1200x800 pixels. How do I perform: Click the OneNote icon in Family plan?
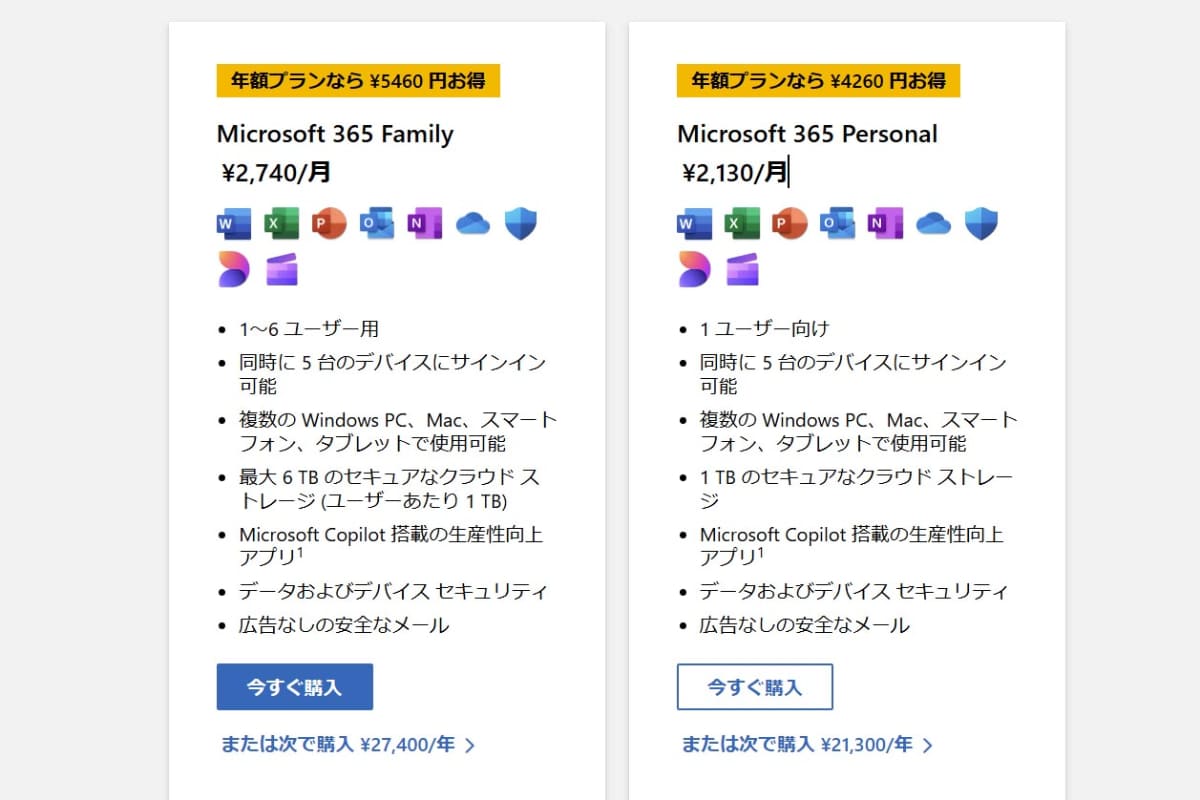click(425, 224)
